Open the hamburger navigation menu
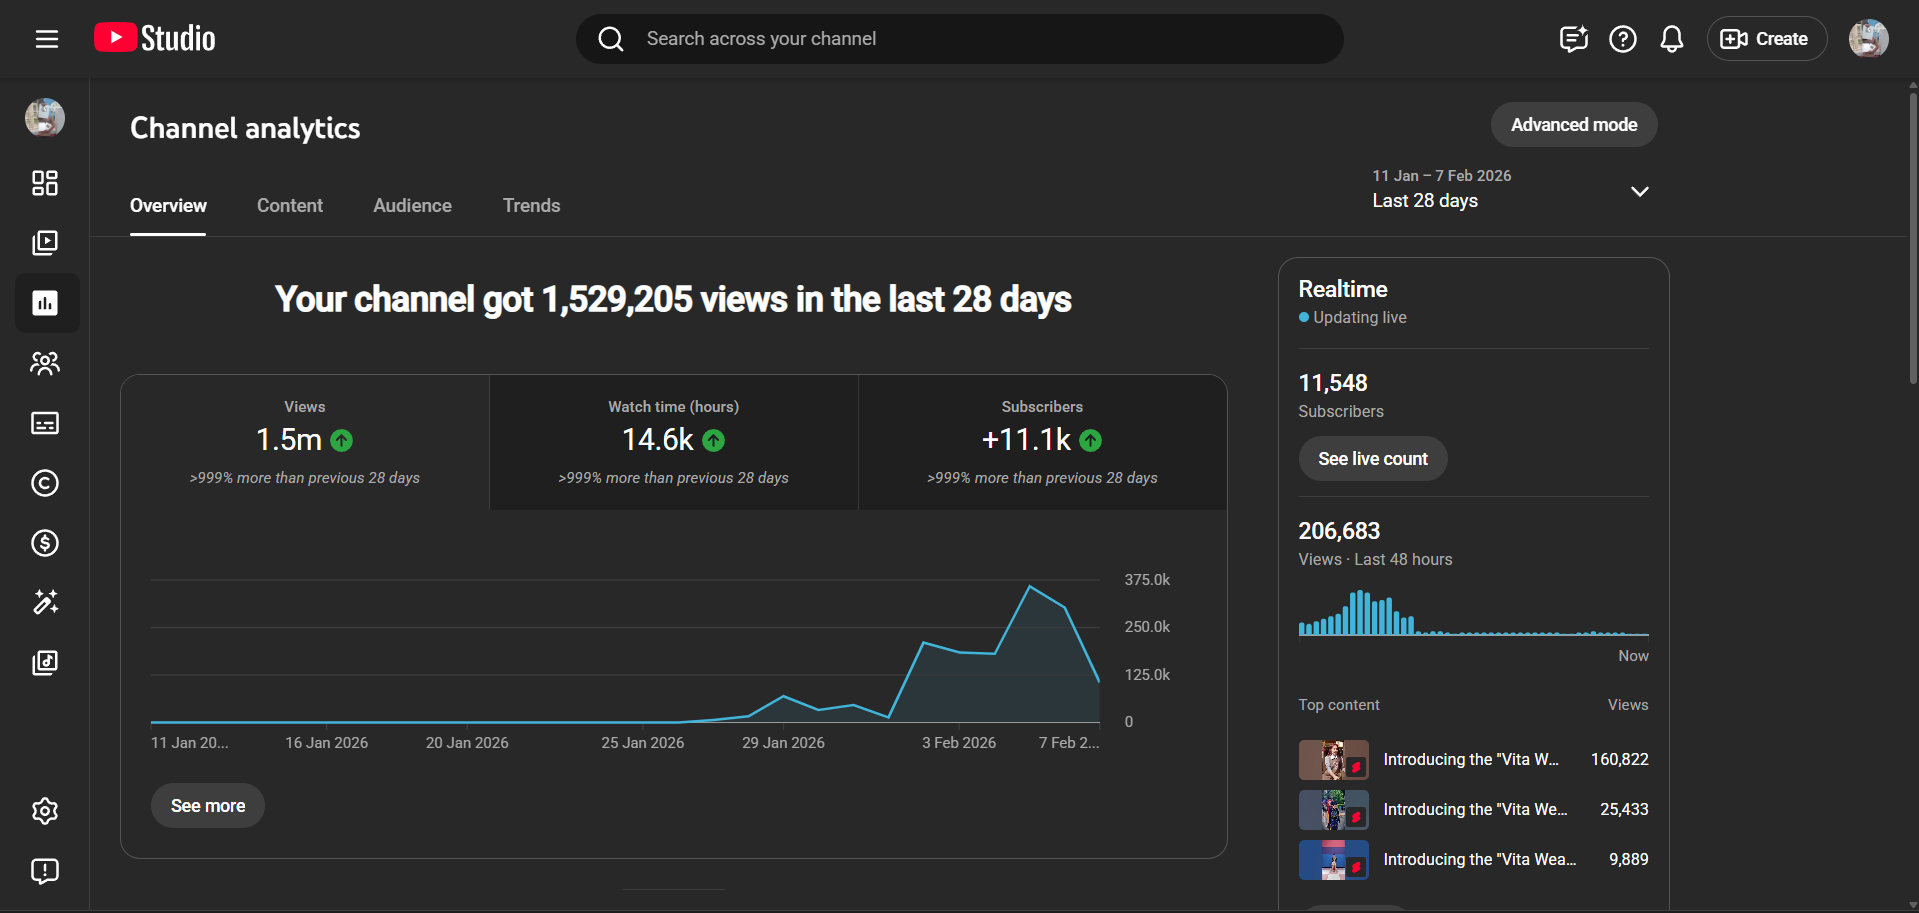 click(x=47, y=39)
